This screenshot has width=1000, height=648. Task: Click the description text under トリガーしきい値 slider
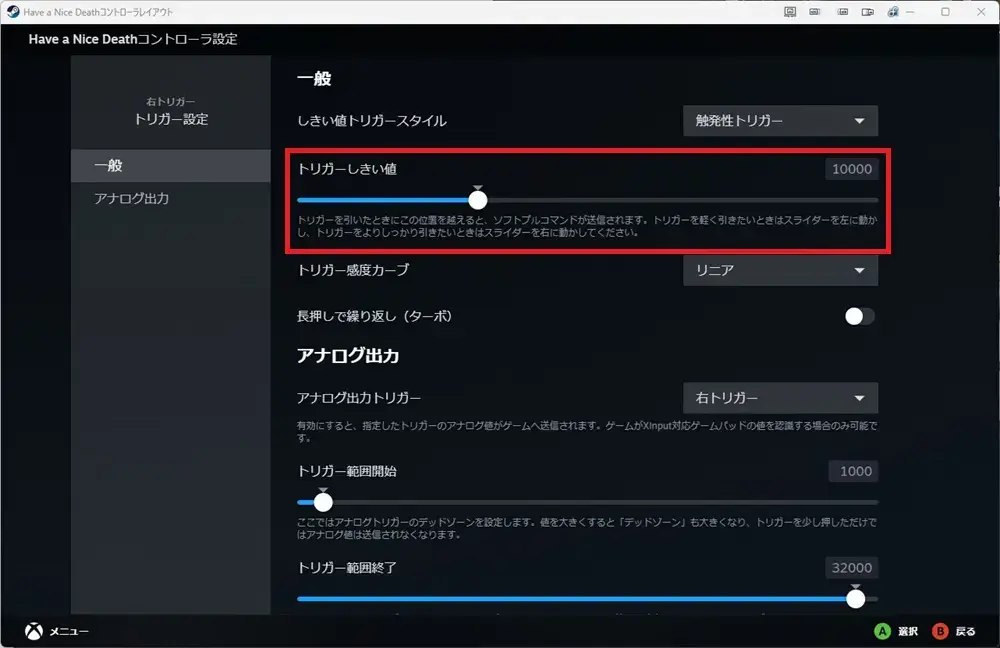point(587,226)
